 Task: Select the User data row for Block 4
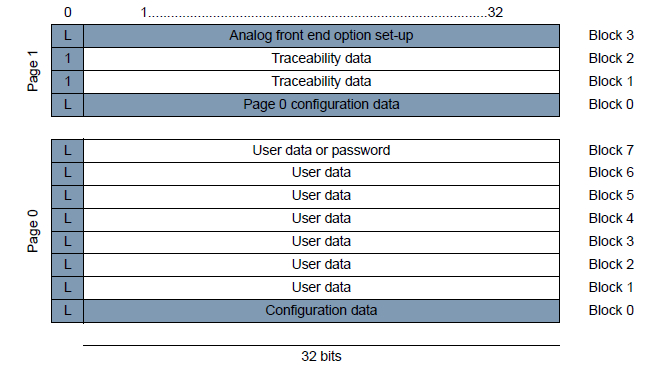(x=321, y=220)
